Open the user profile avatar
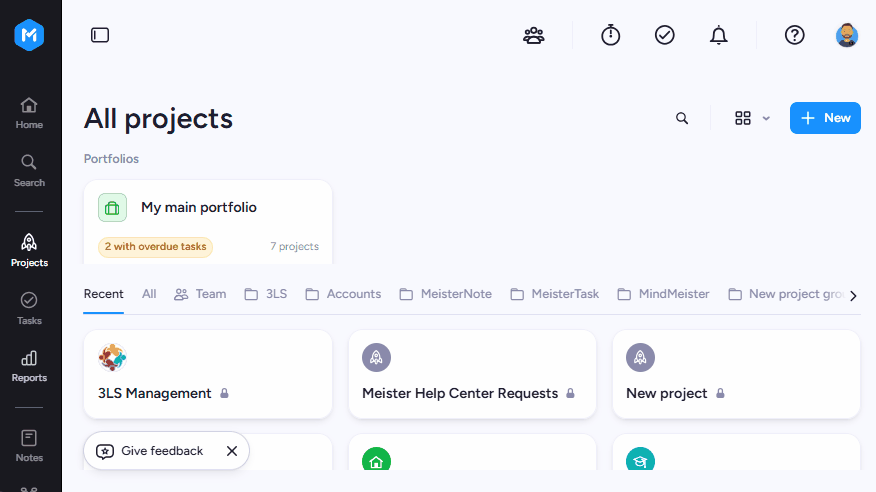 click(x=847, y=35)
